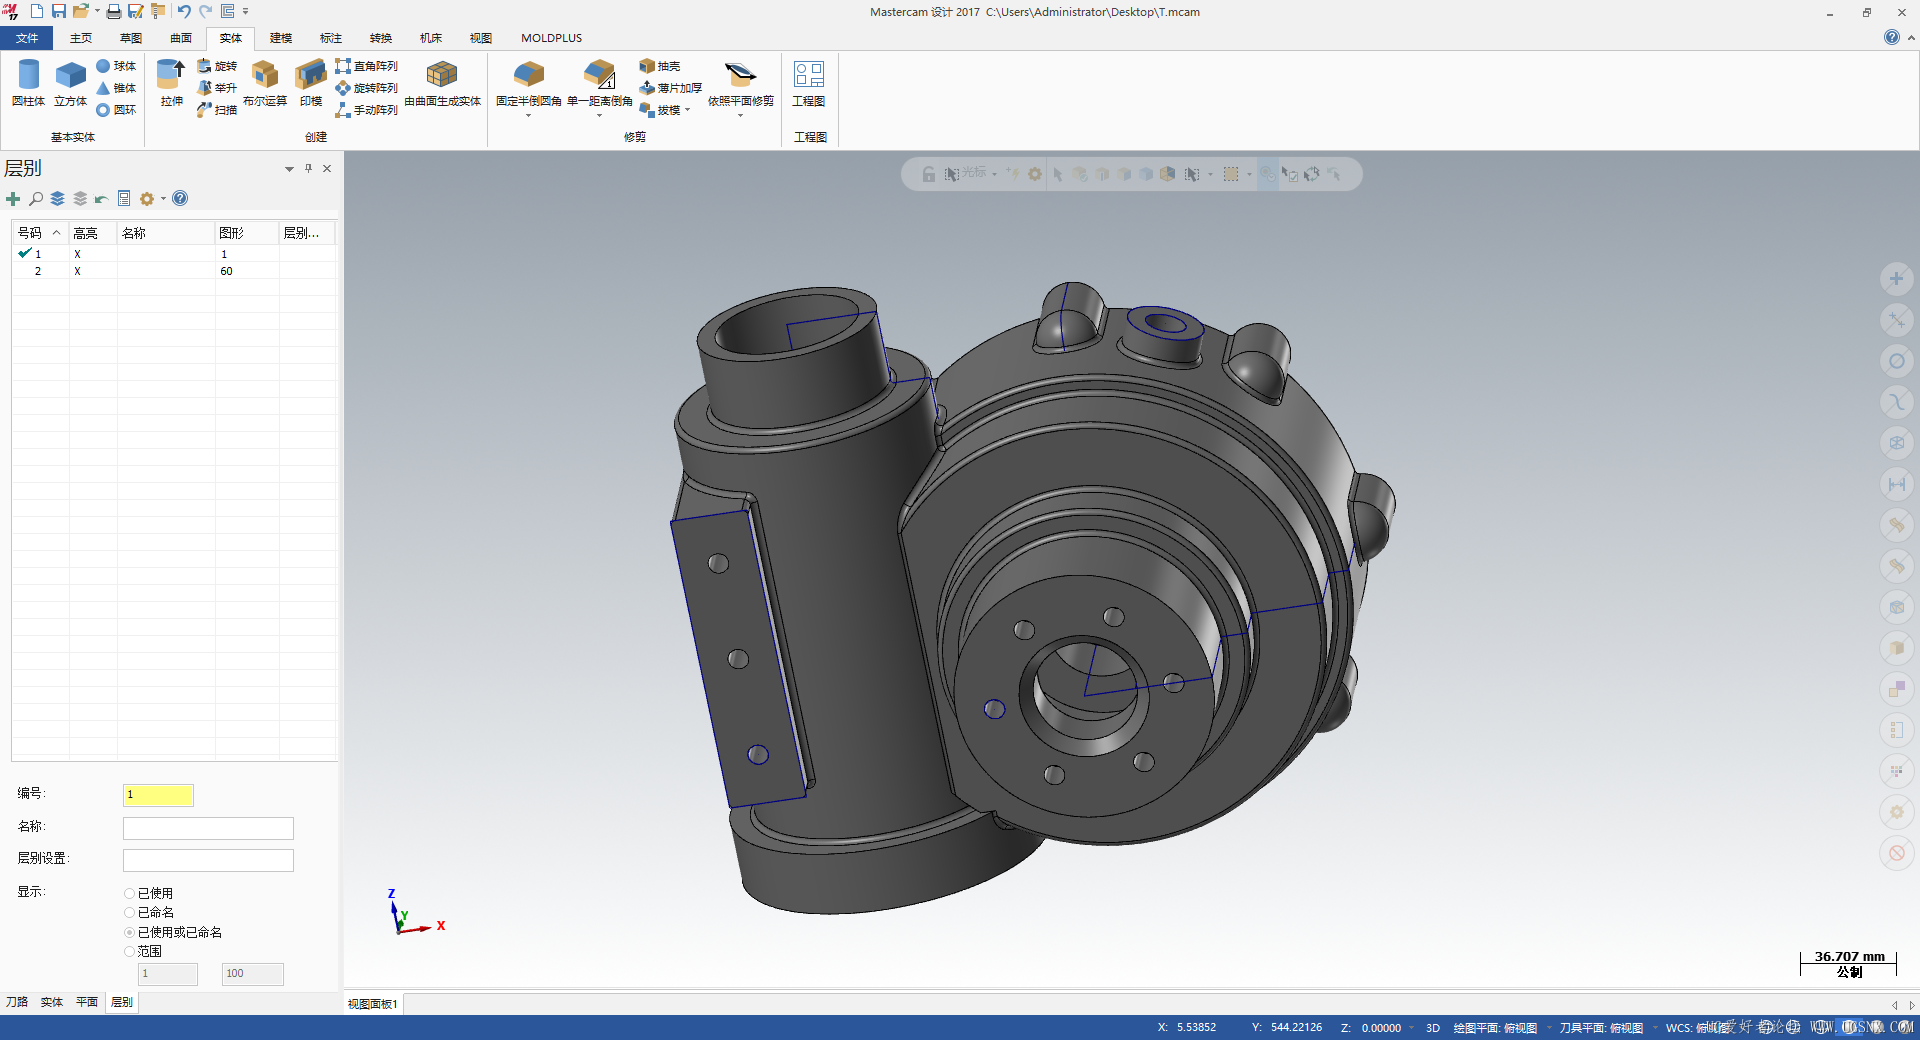Expand the 固定半倒圆角 fillet dropdown arrow

coord(528,116)
